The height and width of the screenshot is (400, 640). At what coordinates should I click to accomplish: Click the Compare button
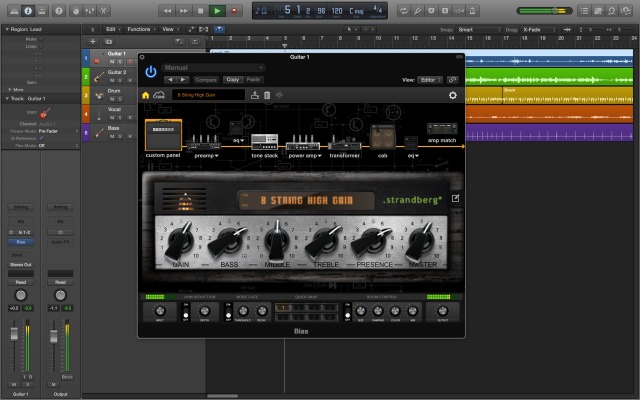tap(206, 80)
